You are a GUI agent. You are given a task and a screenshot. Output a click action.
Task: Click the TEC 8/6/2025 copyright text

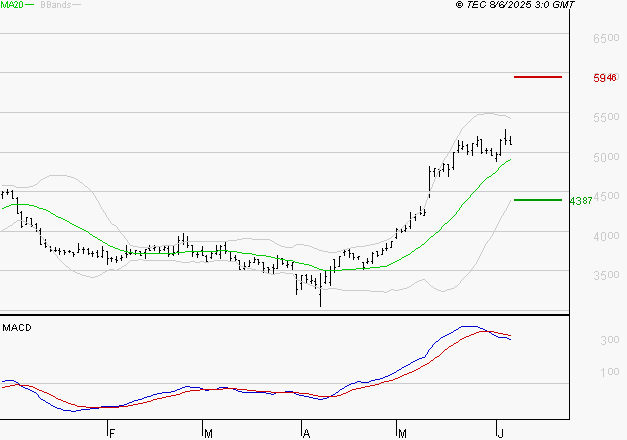point(515,5)
